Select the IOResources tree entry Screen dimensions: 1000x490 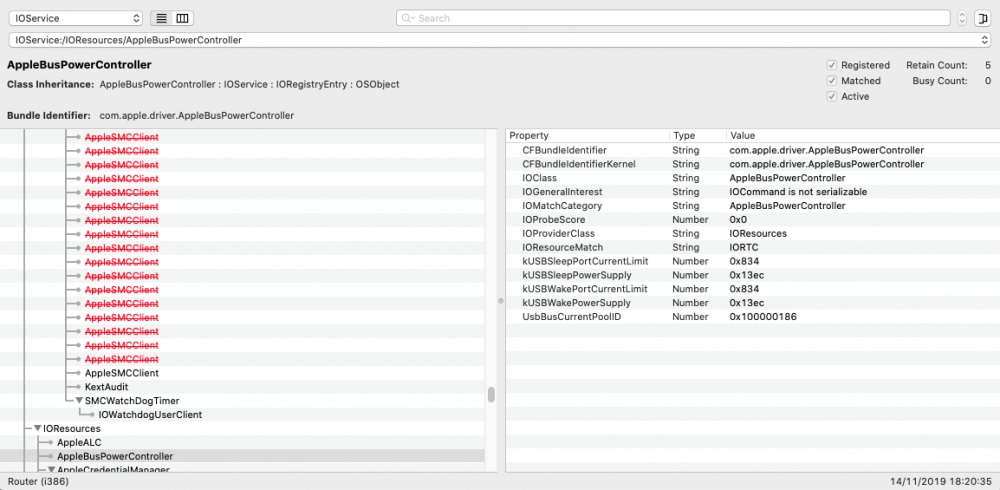(x=72, y=429)
